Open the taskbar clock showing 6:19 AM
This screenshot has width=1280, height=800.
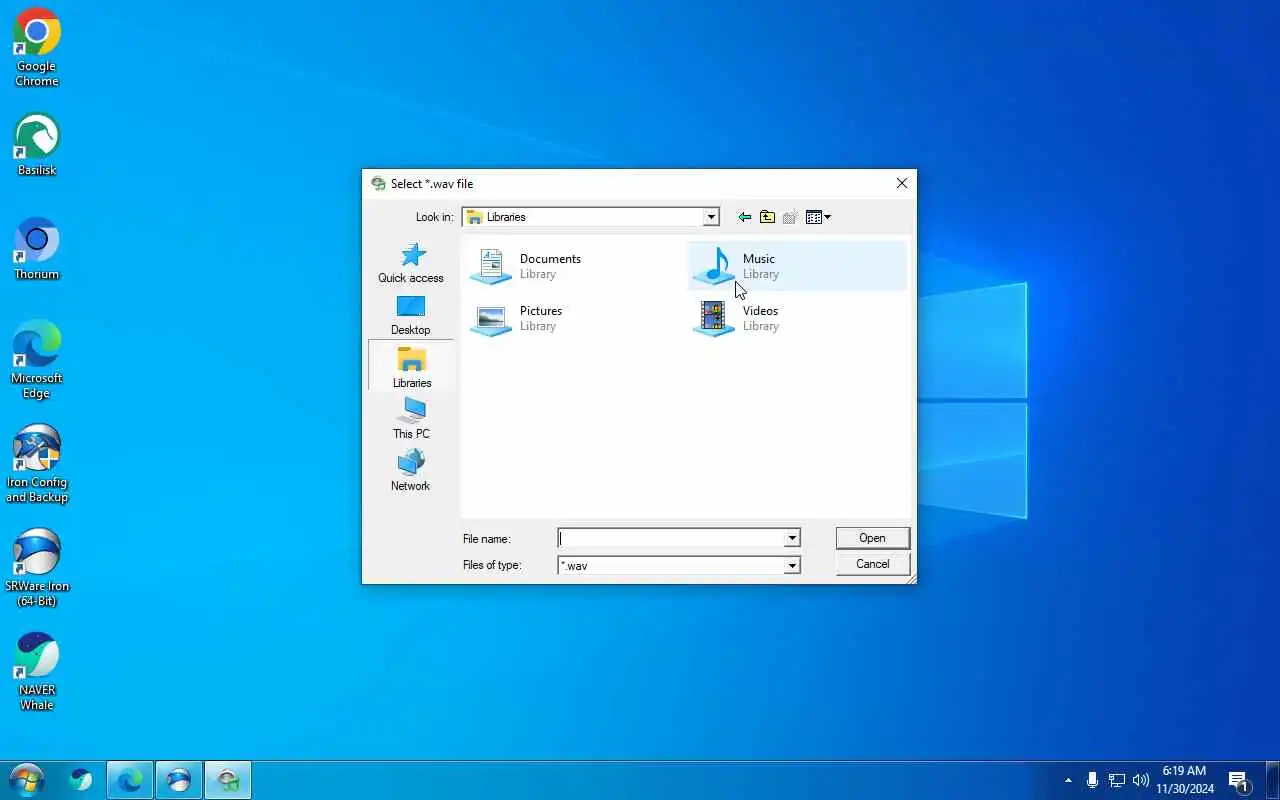(1185, 780)
